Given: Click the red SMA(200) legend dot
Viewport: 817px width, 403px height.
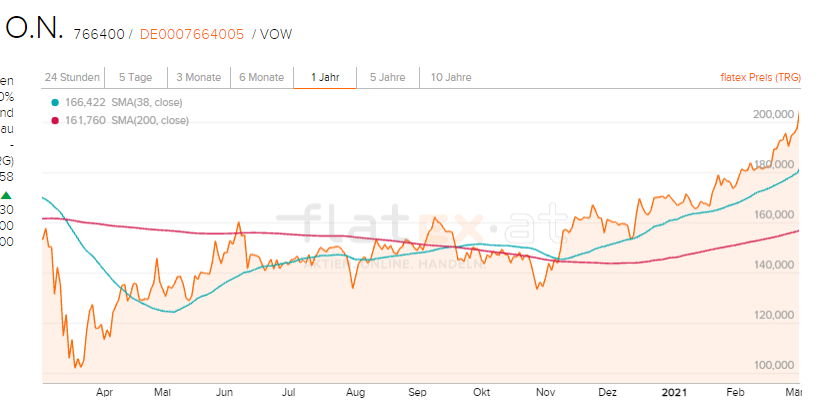Looking at the screenshot, I should [x=54, y=120].
